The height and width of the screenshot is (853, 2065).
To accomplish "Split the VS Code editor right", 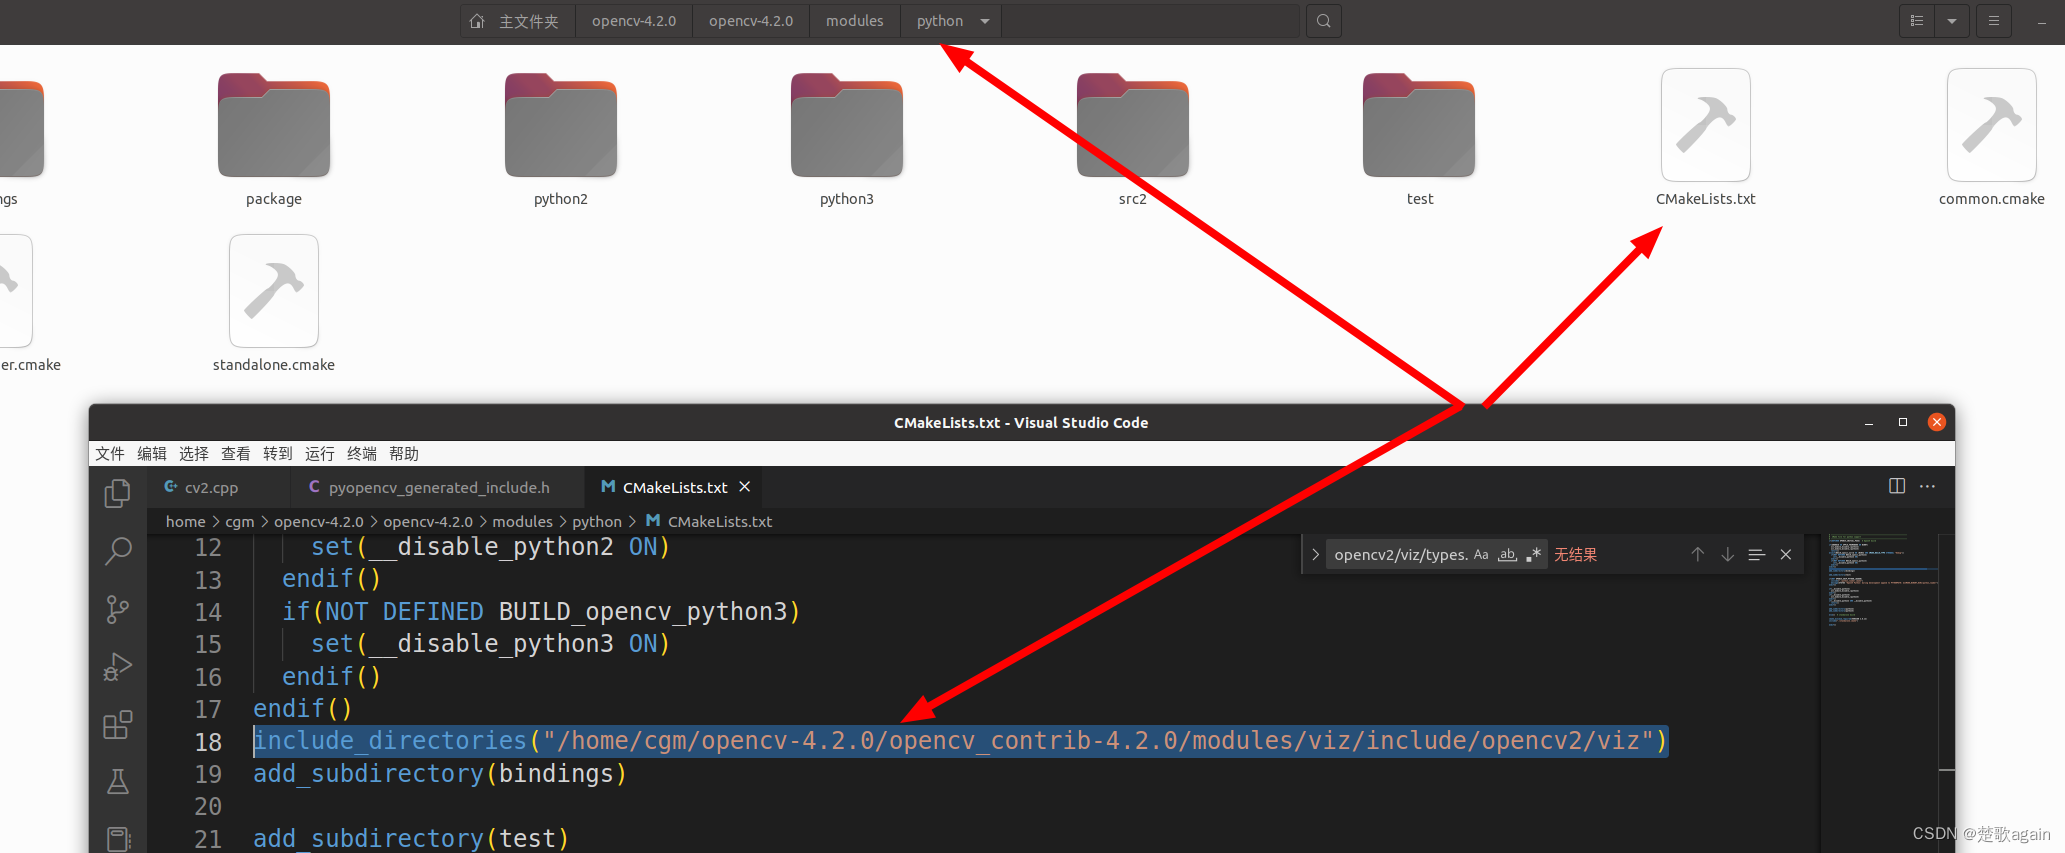I will [1896, 486].
